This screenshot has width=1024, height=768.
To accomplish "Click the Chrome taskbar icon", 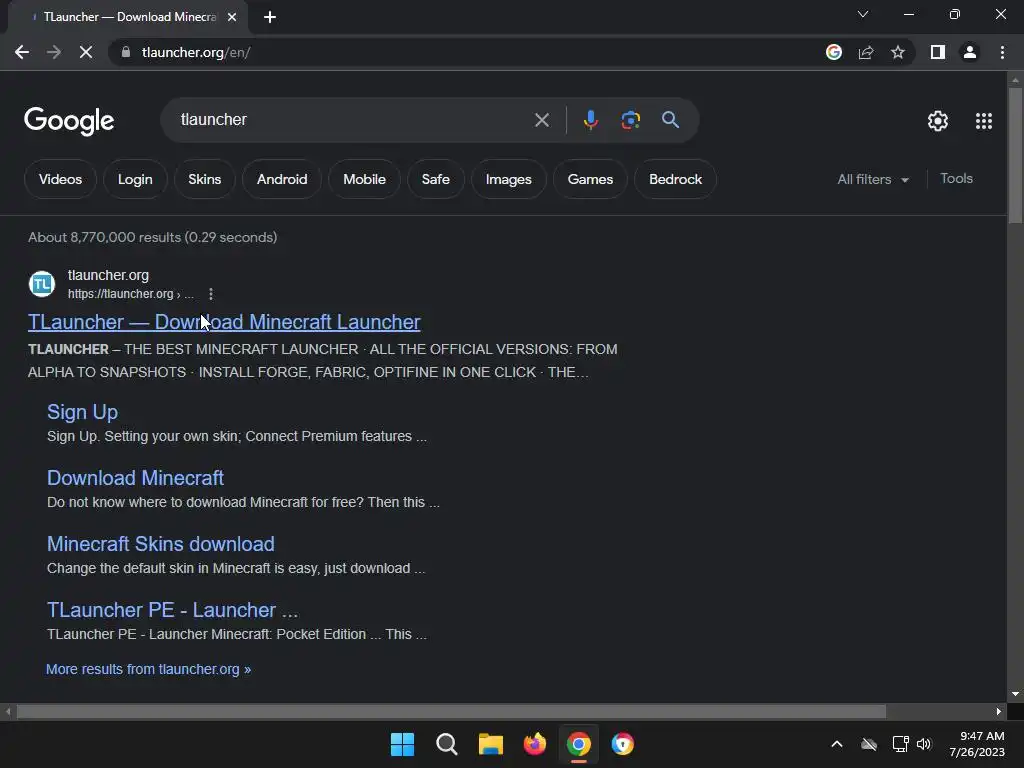I will 579,744.
